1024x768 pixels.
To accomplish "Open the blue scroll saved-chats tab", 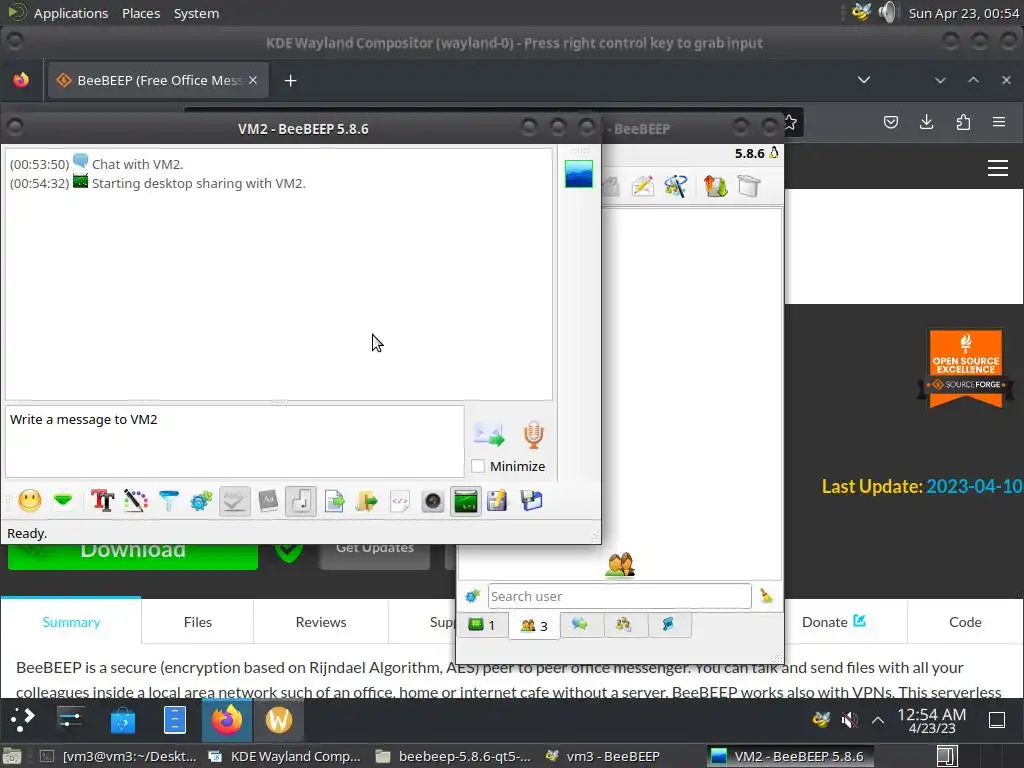I will pyautogui.click(x=669, y=625).
